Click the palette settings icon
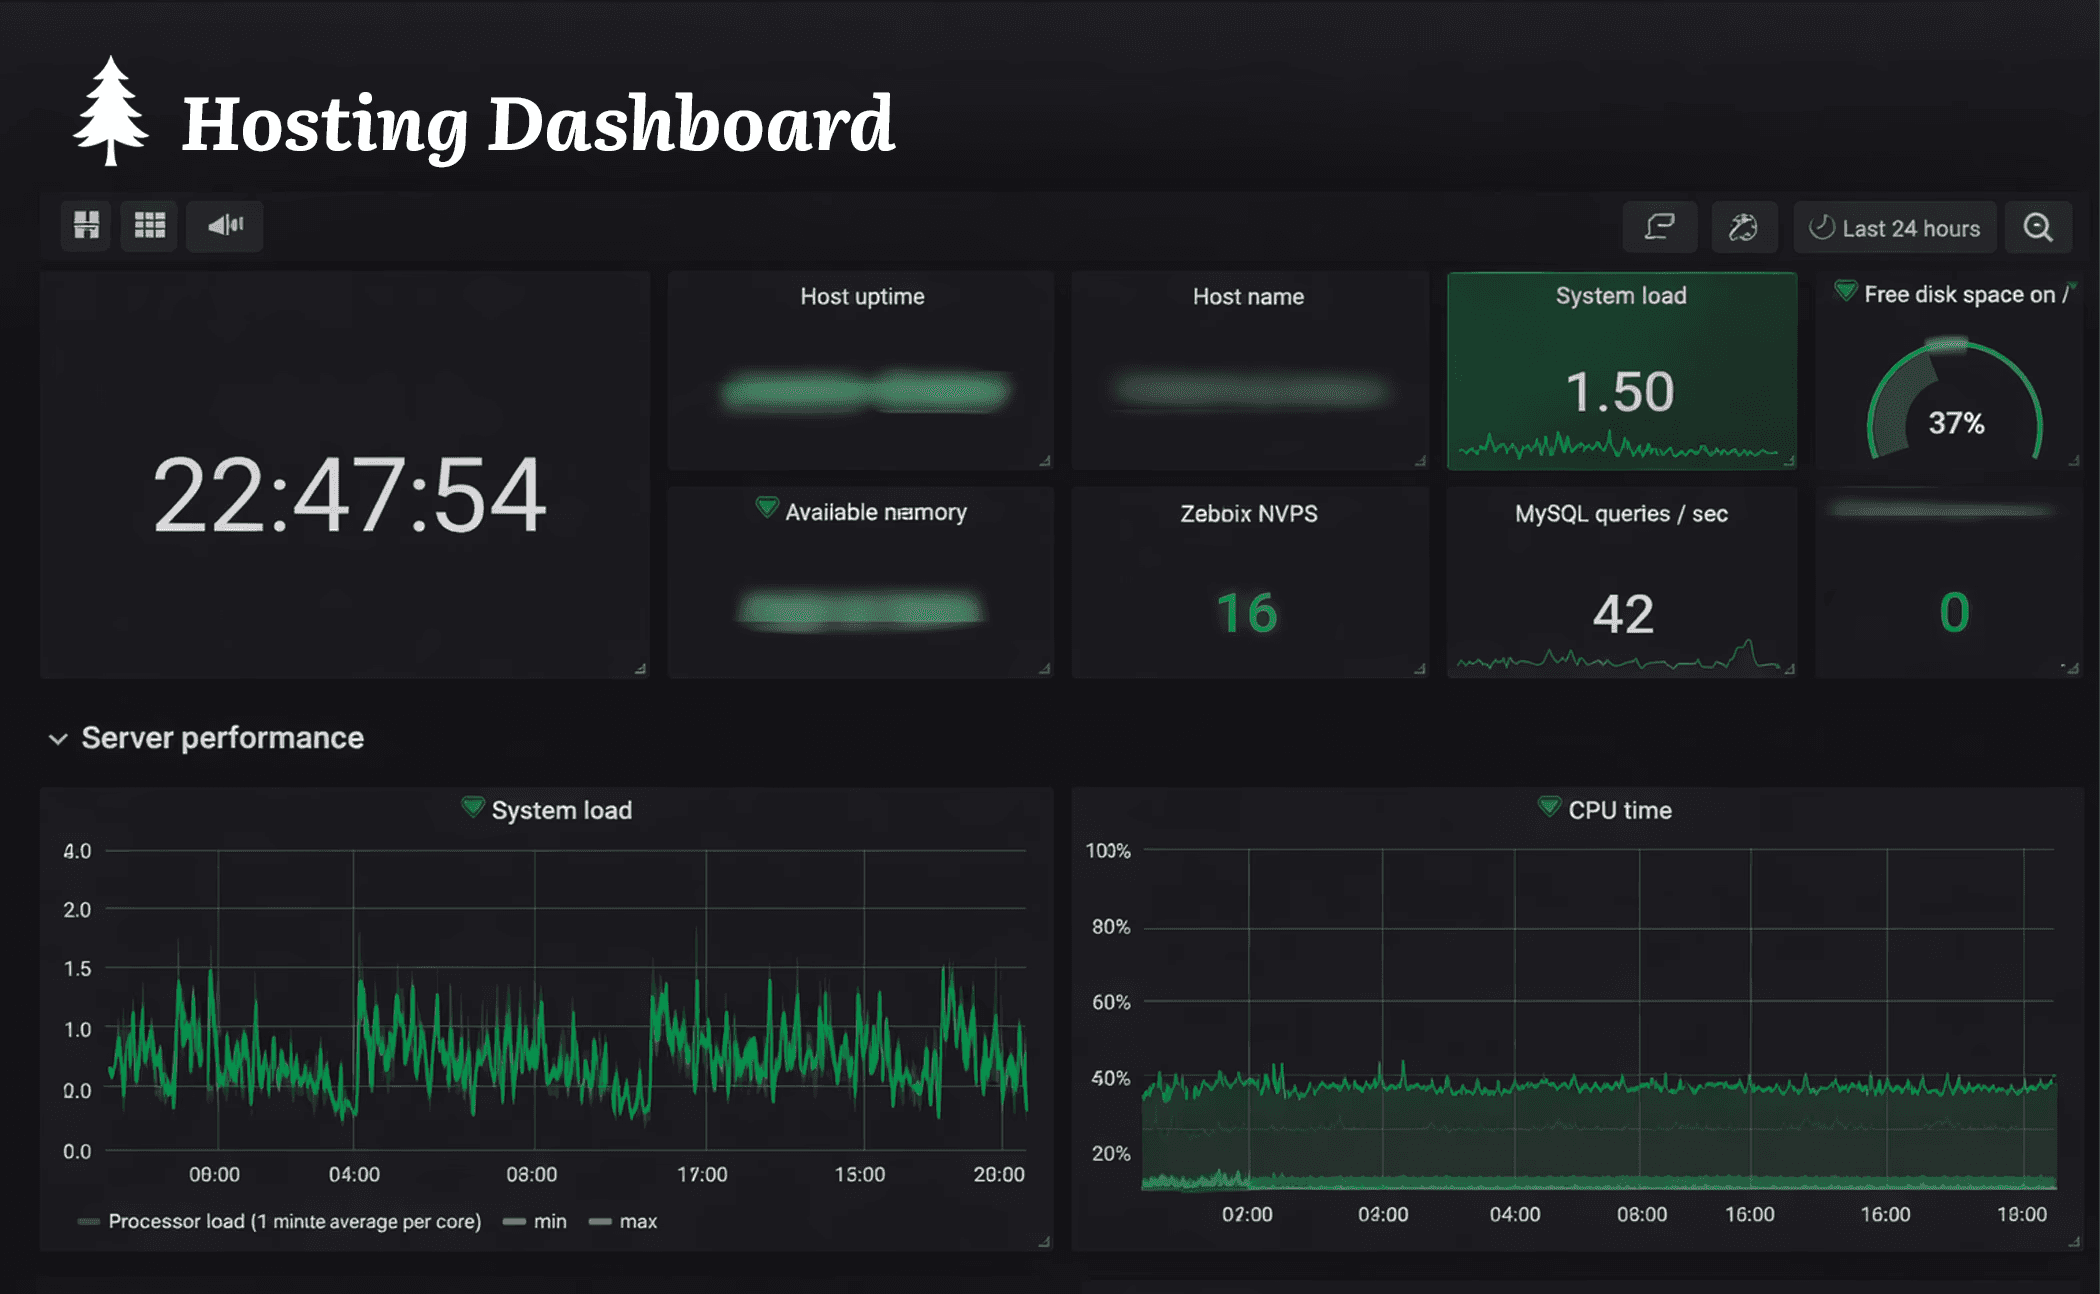 1743,227
